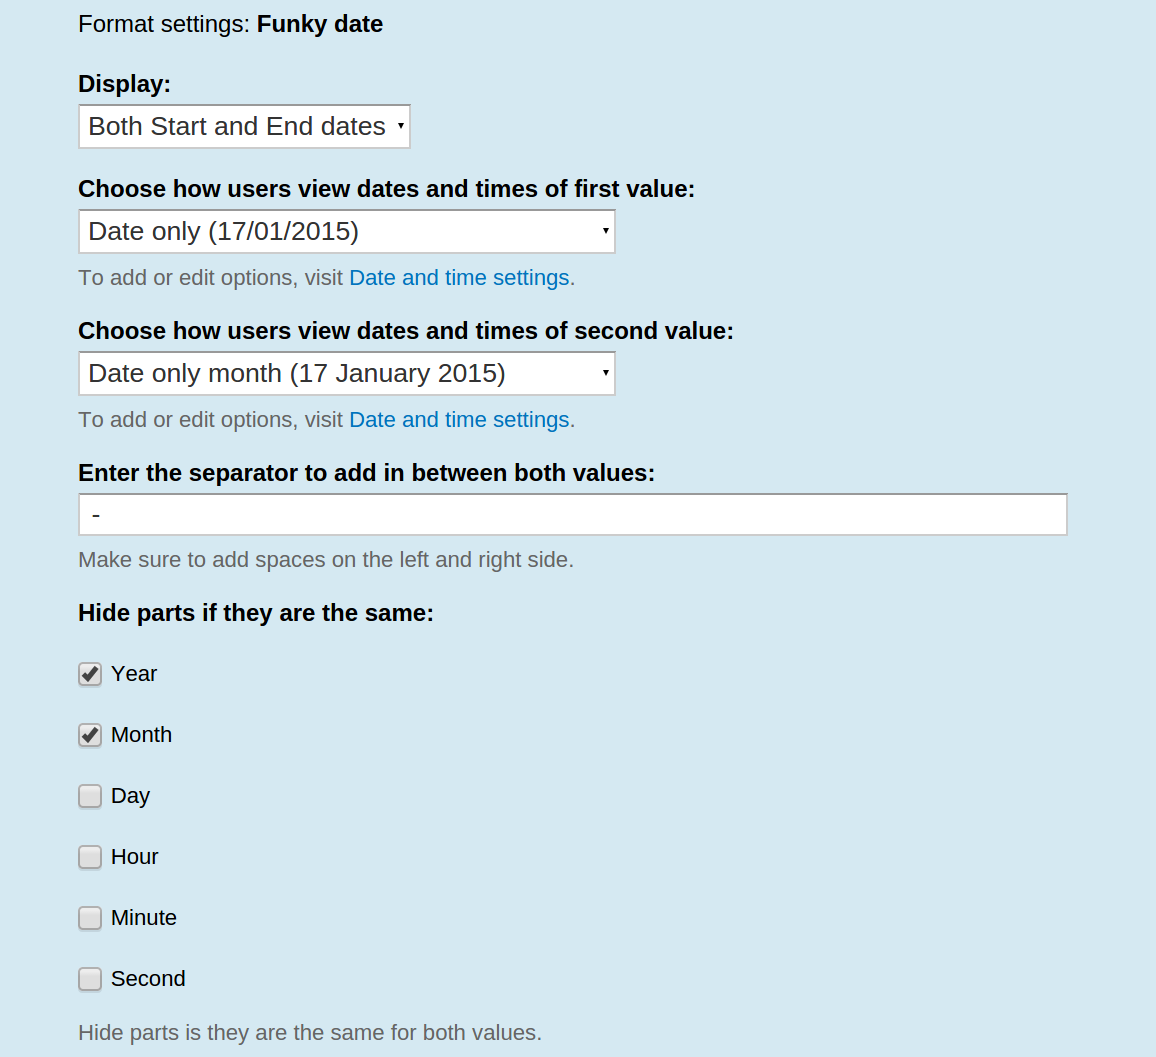Check the Minute checkbox
1156x1057 pixels.
pos(90,918)
